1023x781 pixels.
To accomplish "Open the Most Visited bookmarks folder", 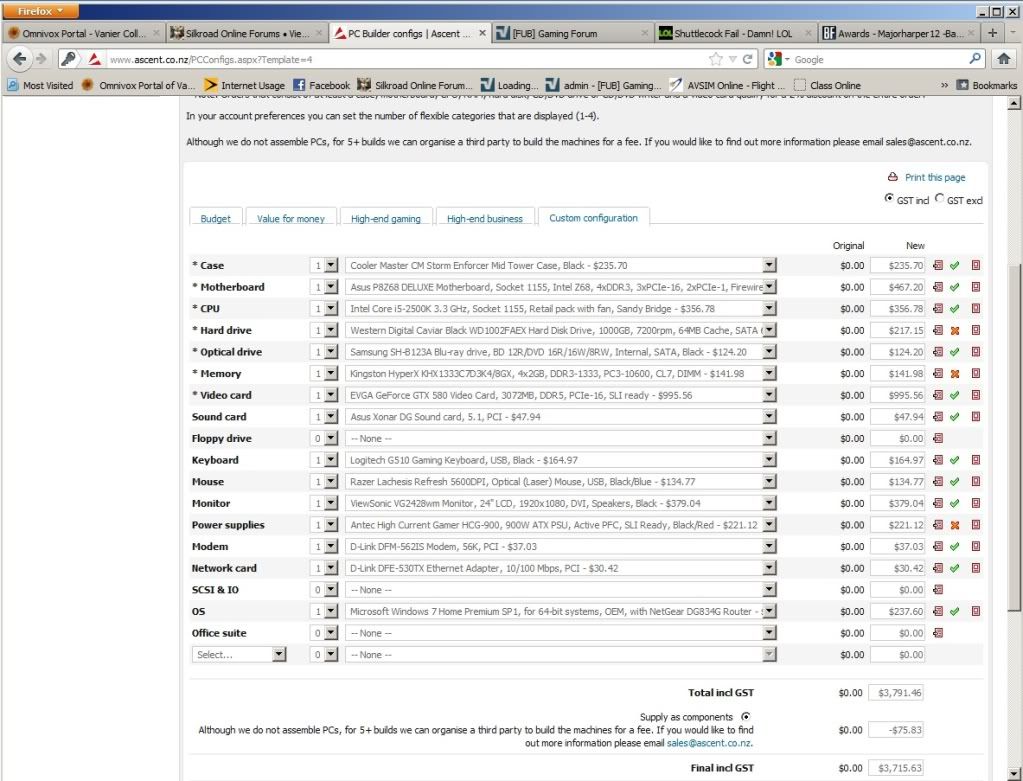I will tap(40, 85).
